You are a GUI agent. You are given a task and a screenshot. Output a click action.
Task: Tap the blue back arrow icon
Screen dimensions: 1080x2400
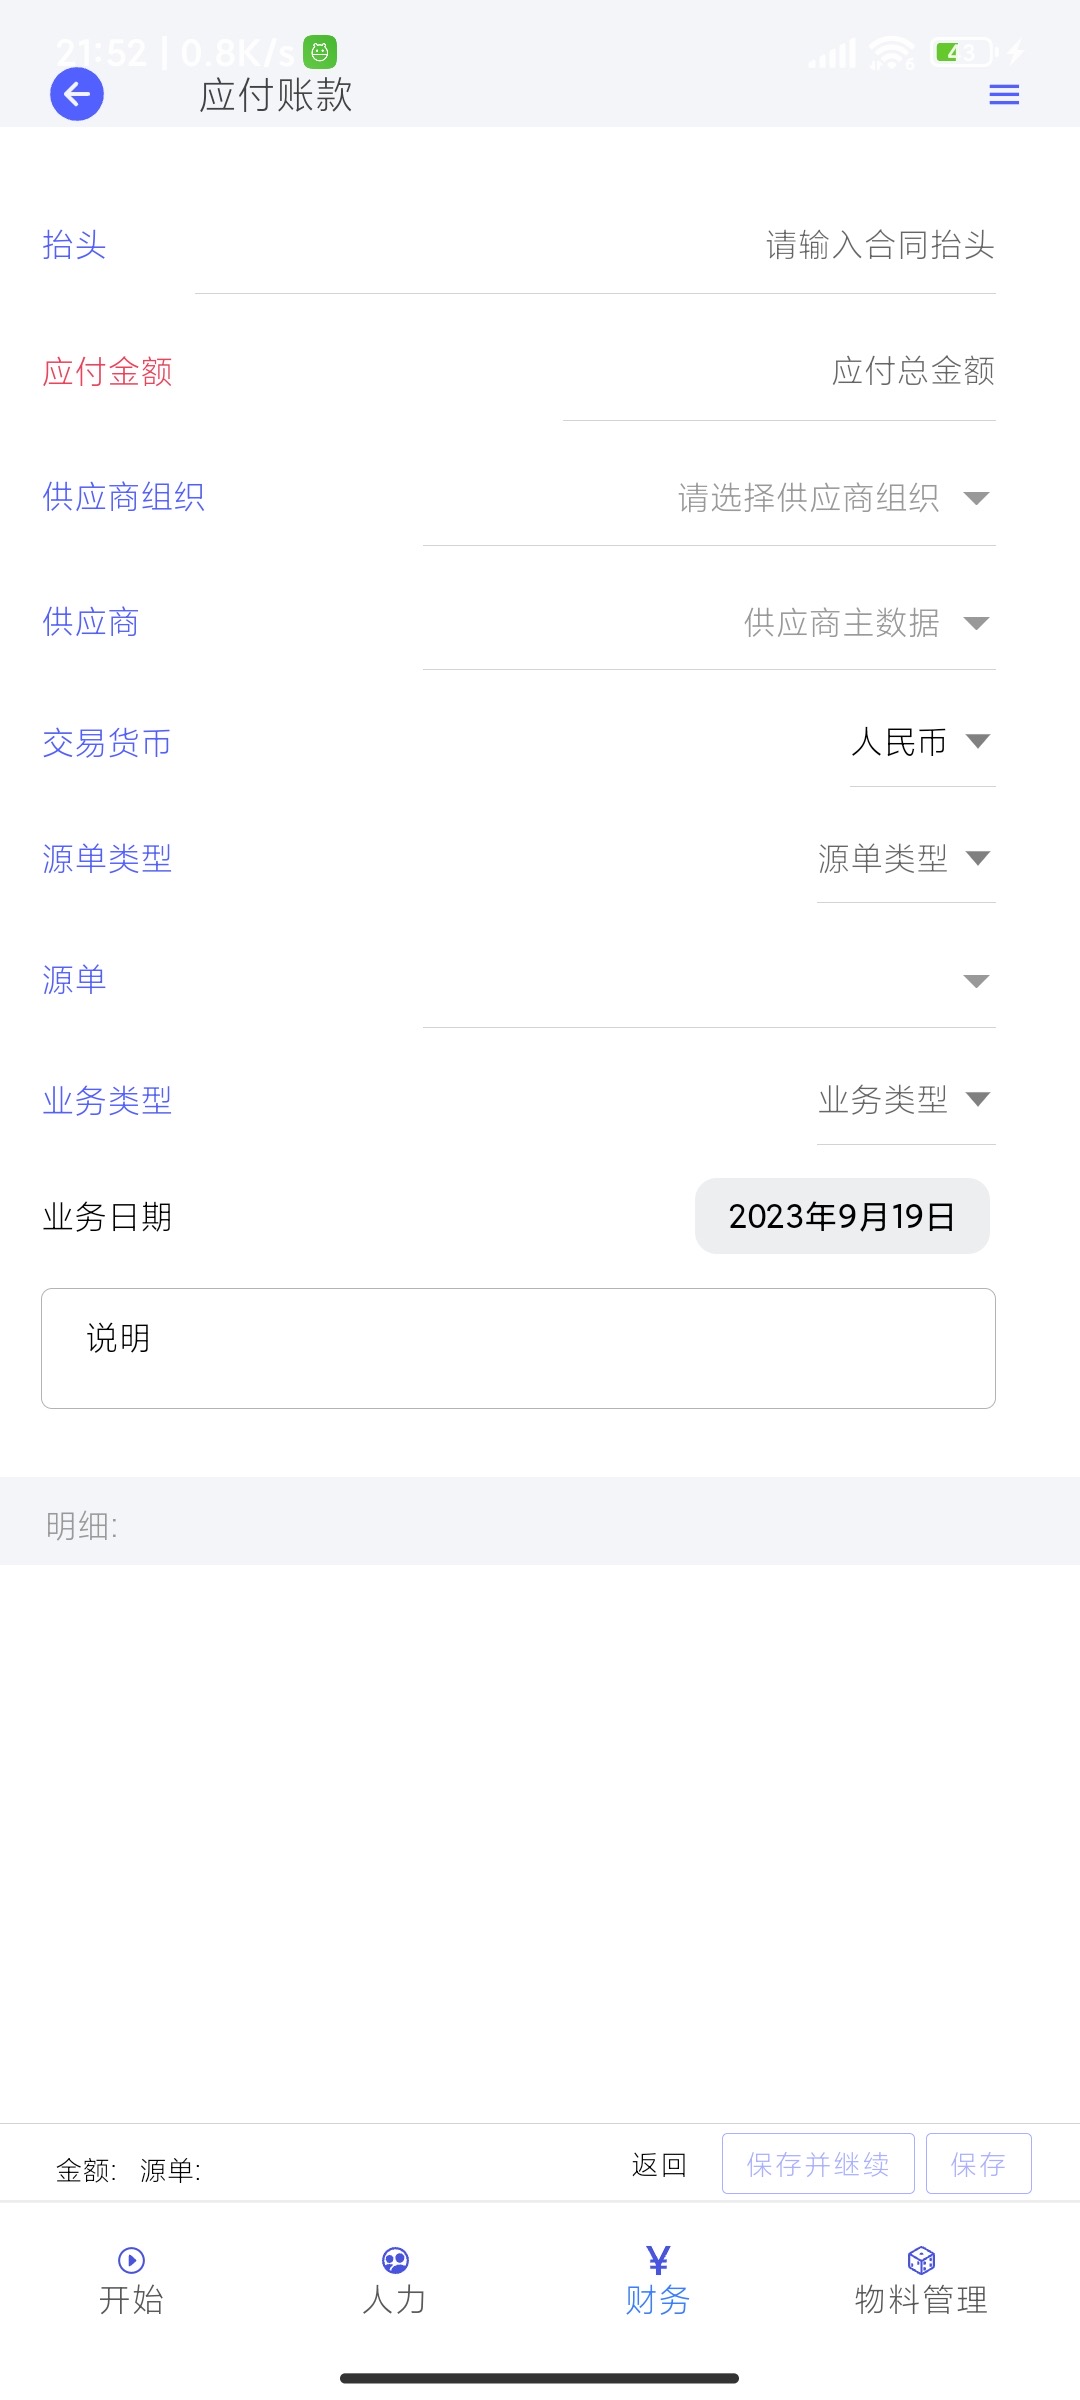pyautogui.click(x=77, y=95)
